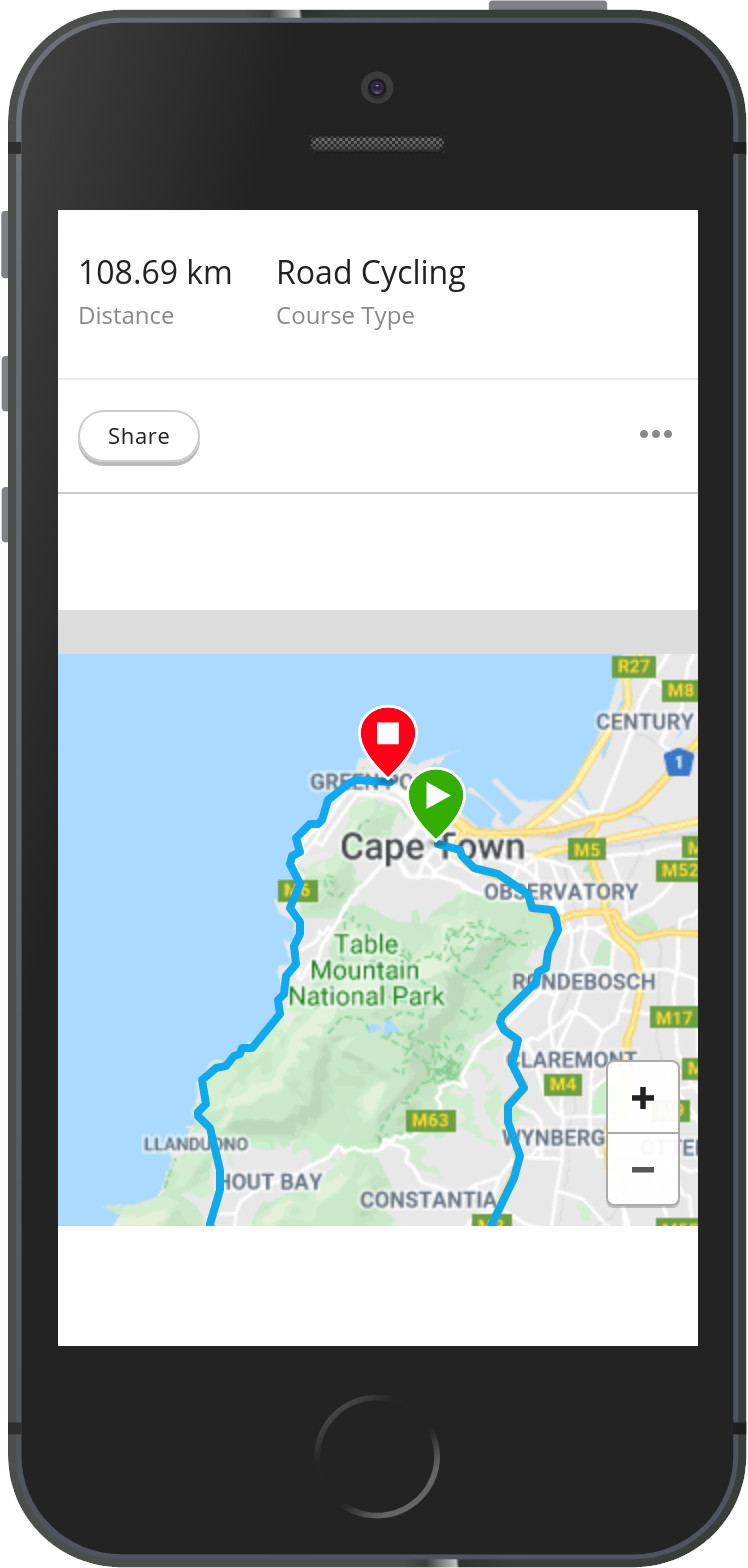This screenshot has height=1568, width=748.
Task: Click Table Mountain National Park label
Action: point(366,970)
